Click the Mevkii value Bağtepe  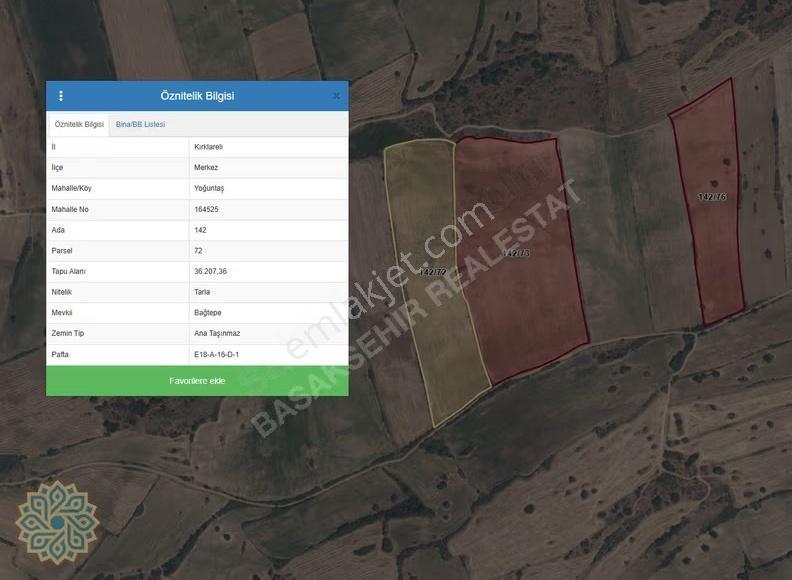coord(208,313)
